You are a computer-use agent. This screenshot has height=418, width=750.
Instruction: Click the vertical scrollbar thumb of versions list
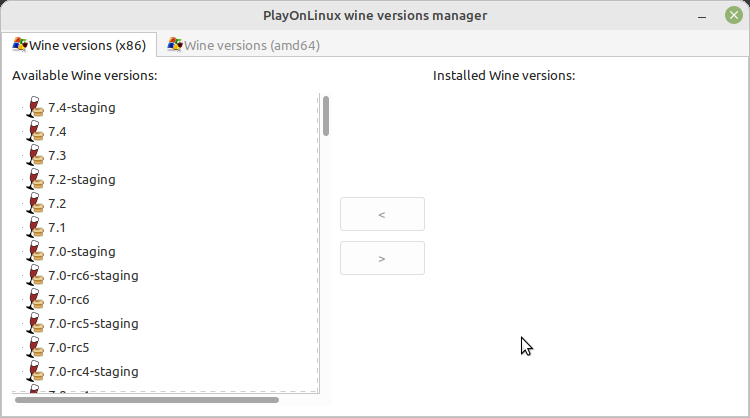[x=326, y=116]
